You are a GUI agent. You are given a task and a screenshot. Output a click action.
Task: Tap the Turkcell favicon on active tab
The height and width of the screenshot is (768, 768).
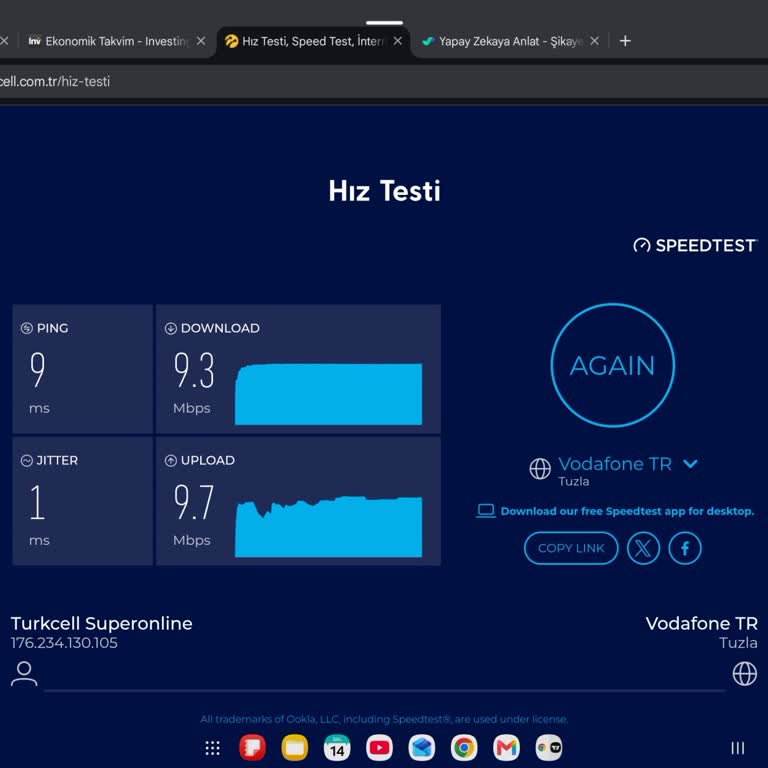(x=231, y=41)
